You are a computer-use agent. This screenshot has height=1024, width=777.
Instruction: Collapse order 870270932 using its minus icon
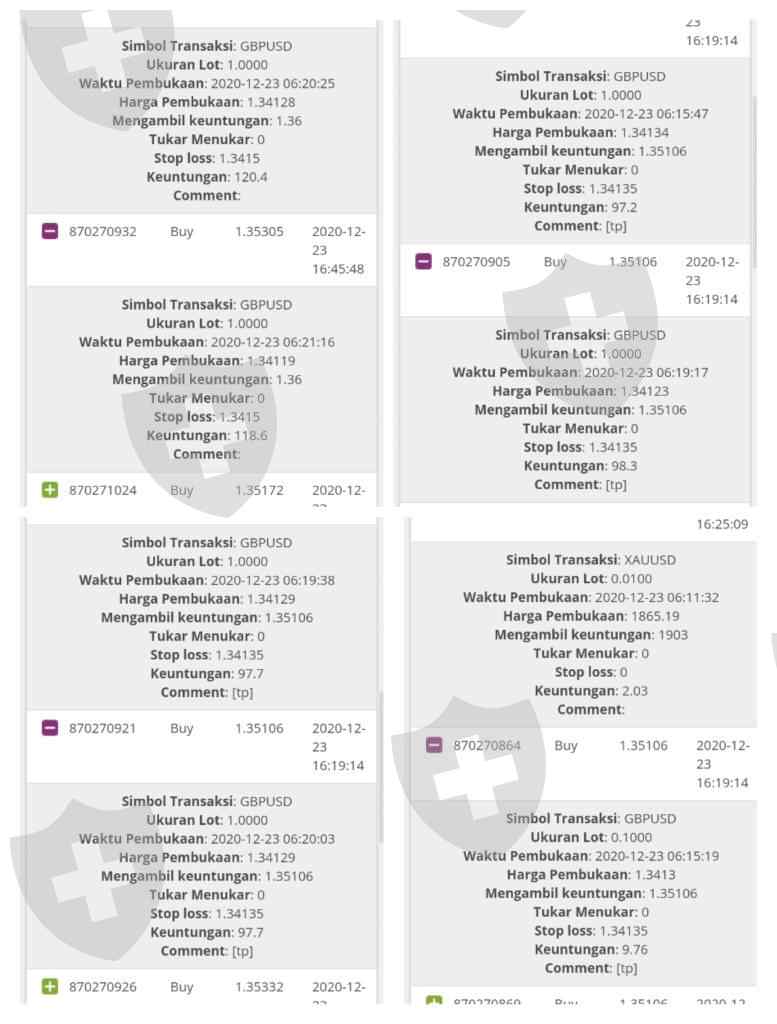[x=50, y=231]
